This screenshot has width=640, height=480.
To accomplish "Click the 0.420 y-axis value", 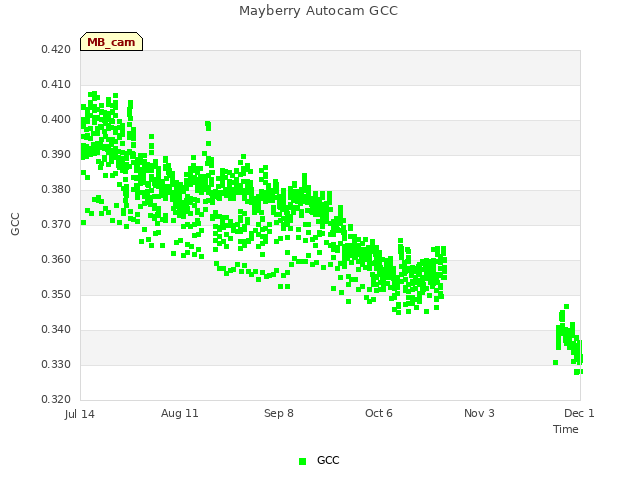I will tap(56, 50).
